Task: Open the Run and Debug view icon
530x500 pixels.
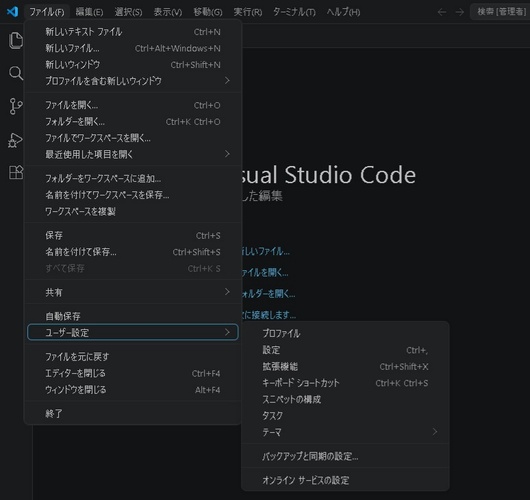Action: 16,140
